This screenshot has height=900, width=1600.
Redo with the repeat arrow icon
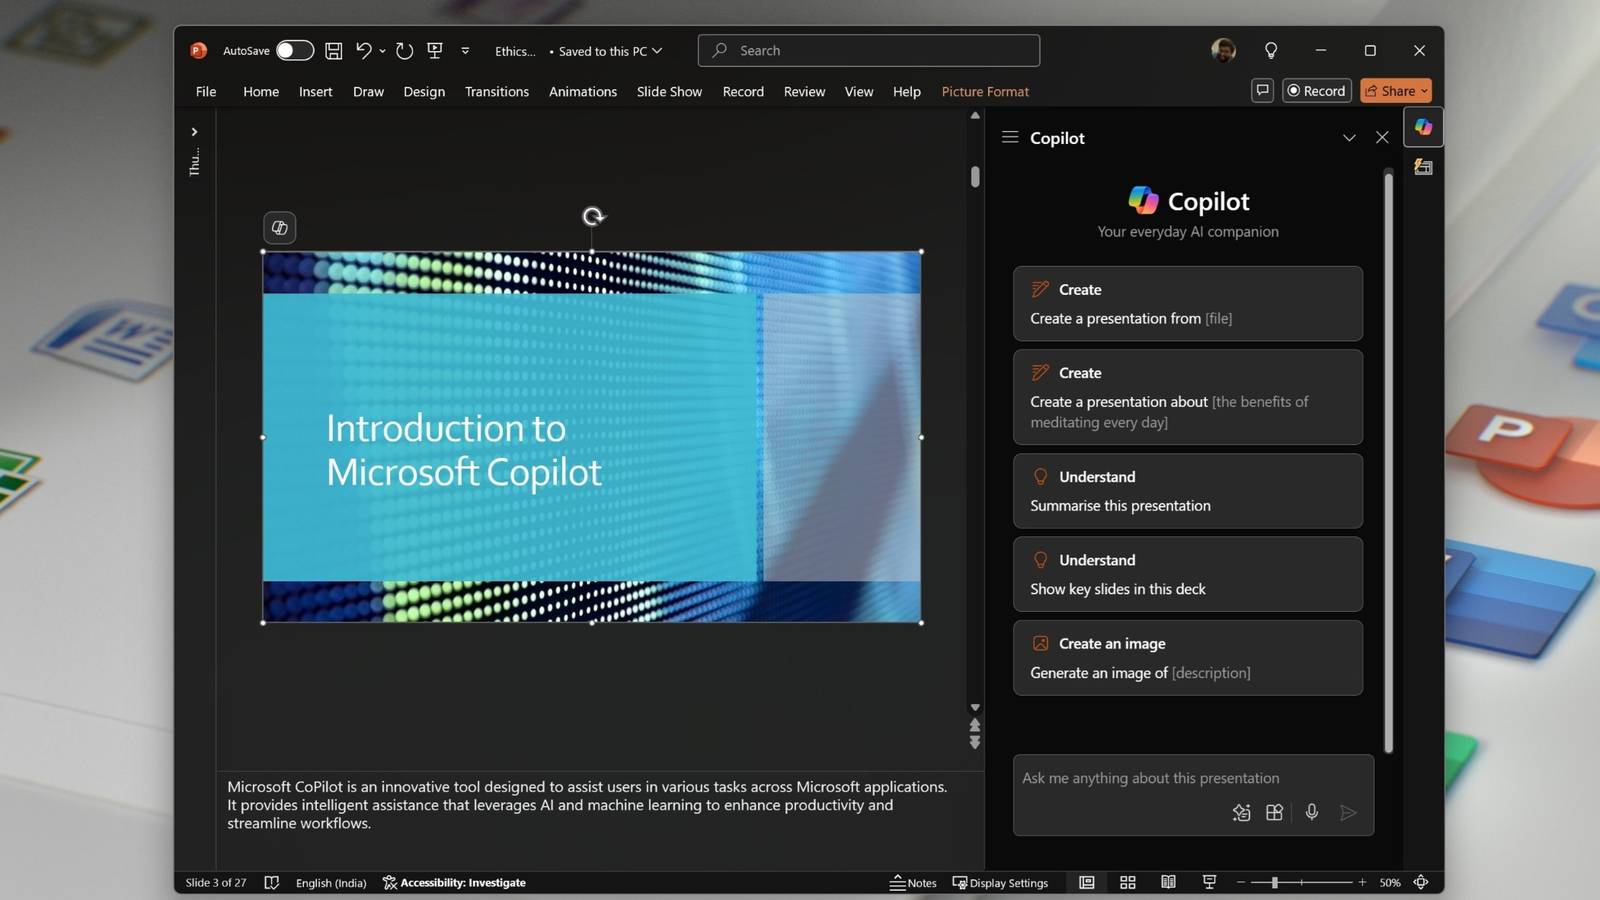click(x=404, y=50)
